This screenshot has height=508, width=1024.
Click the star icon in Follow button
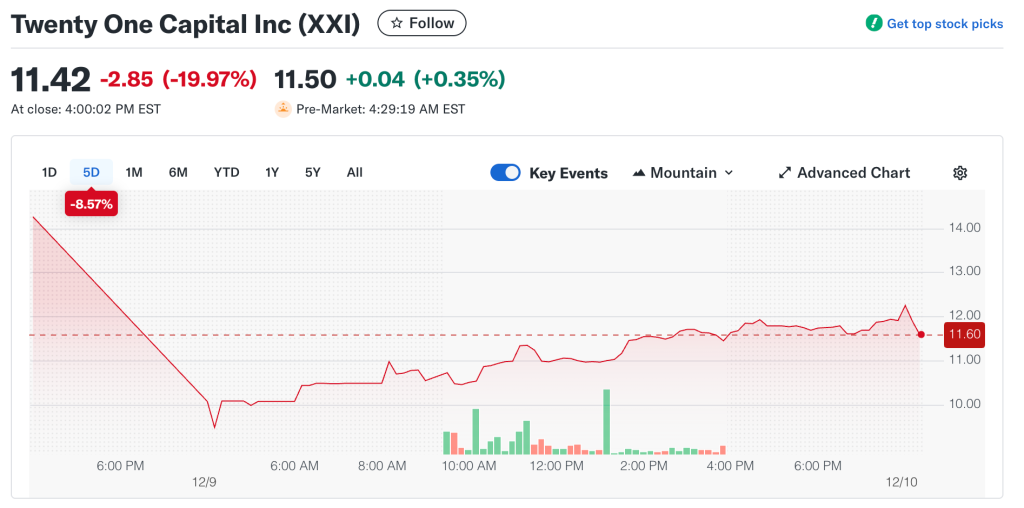click(x=397, y=23)
